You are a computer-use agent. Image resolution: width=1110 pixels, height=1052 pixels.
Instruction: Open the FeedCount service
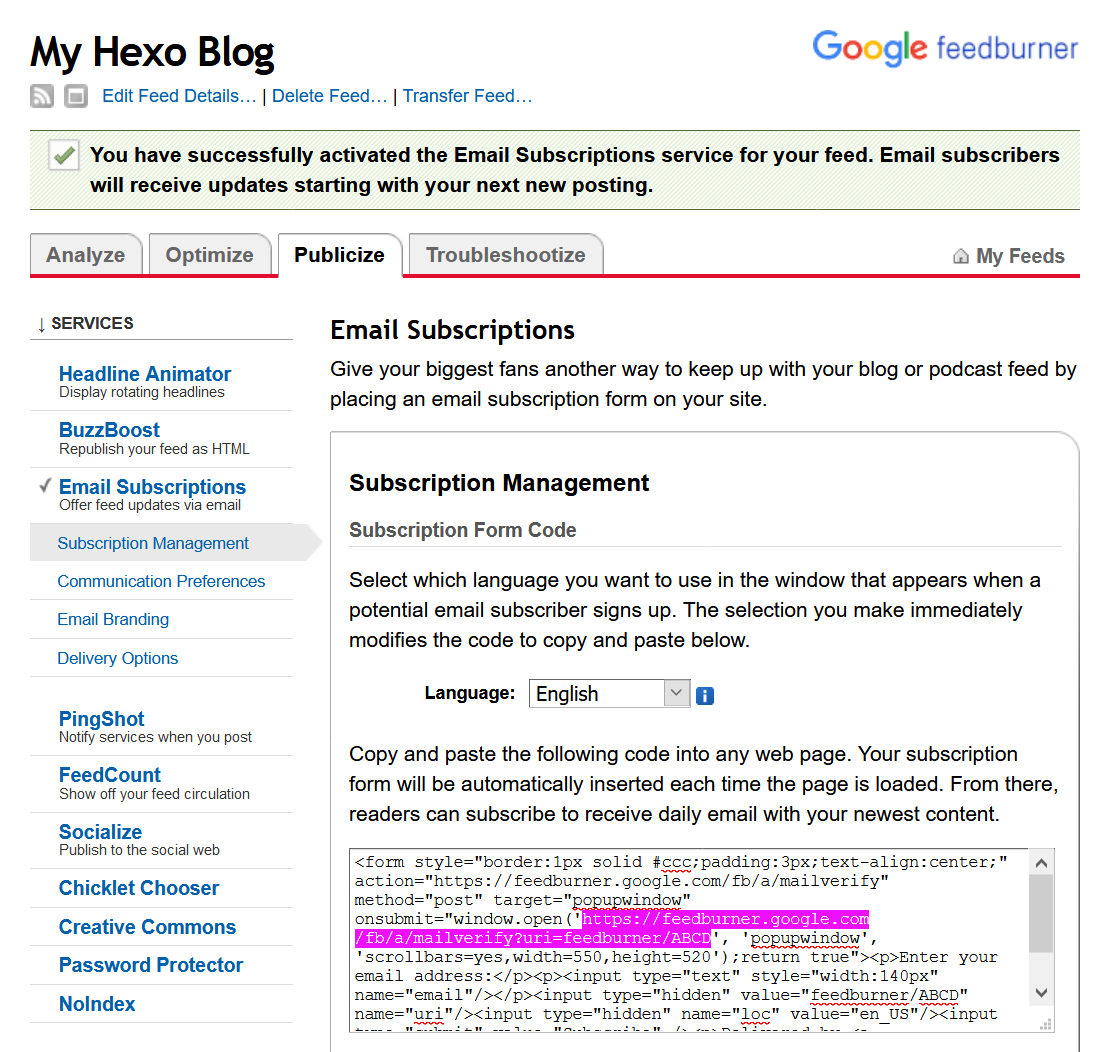(110, 774)
